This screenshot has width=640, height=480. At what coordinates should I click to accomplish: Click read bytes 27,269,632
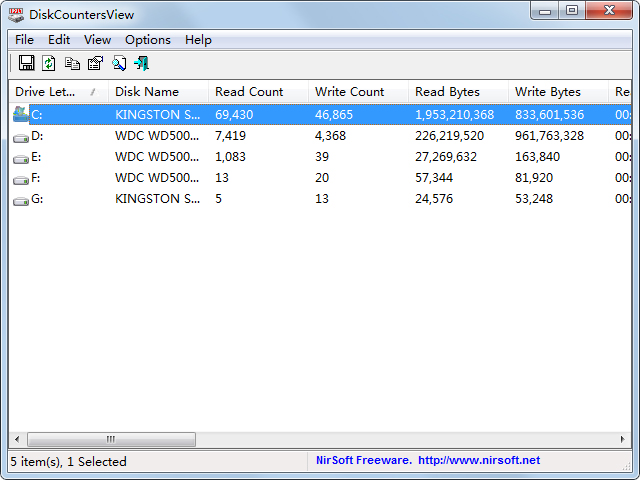point(446,157)
